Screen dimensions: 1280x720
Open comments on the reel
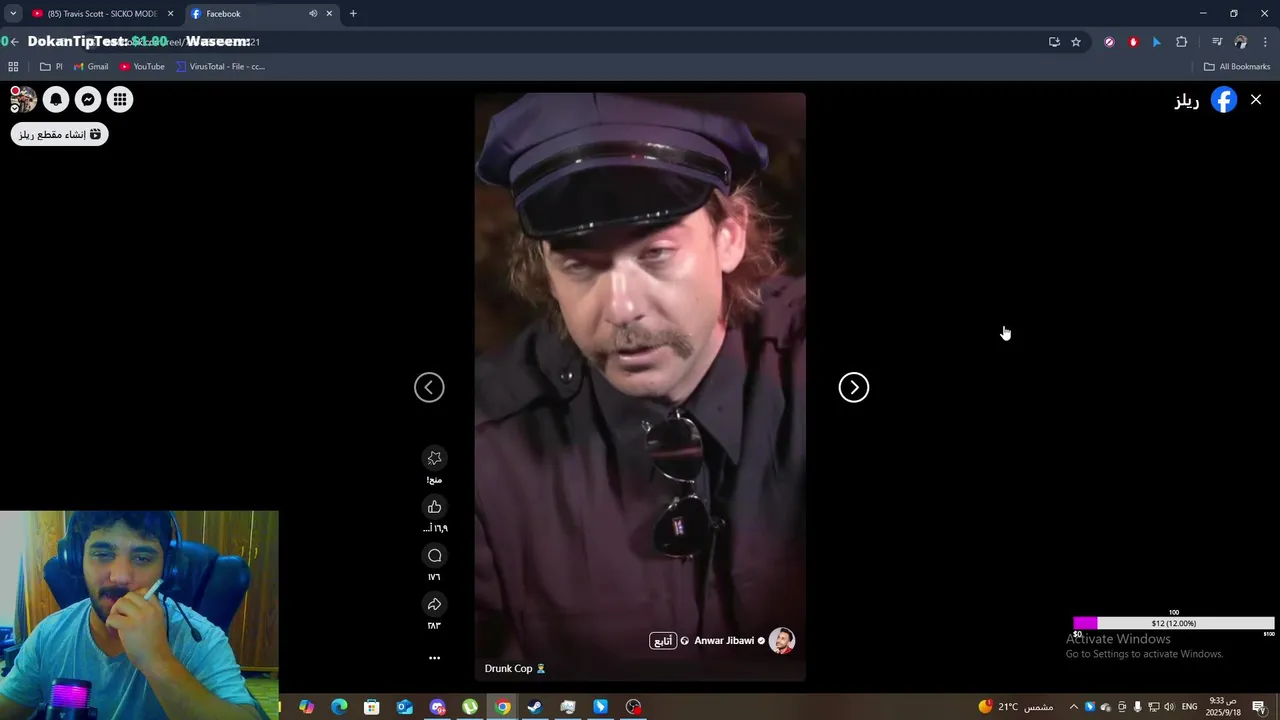point(434,556)
